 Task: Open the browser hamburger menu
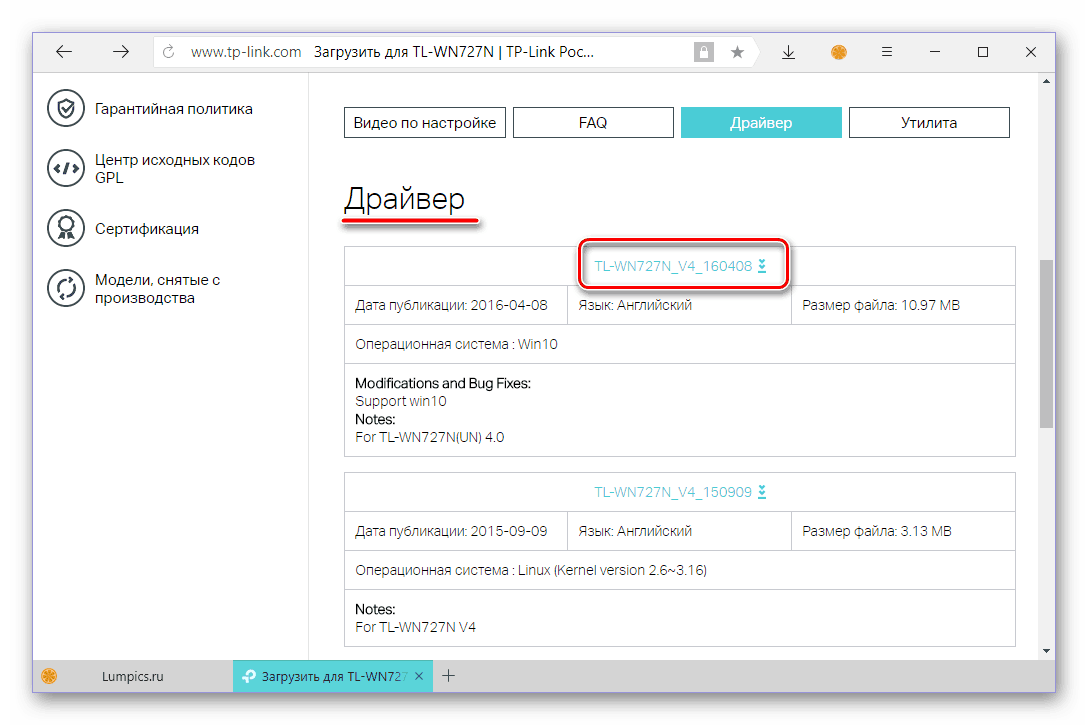click(x=887, y=52)
